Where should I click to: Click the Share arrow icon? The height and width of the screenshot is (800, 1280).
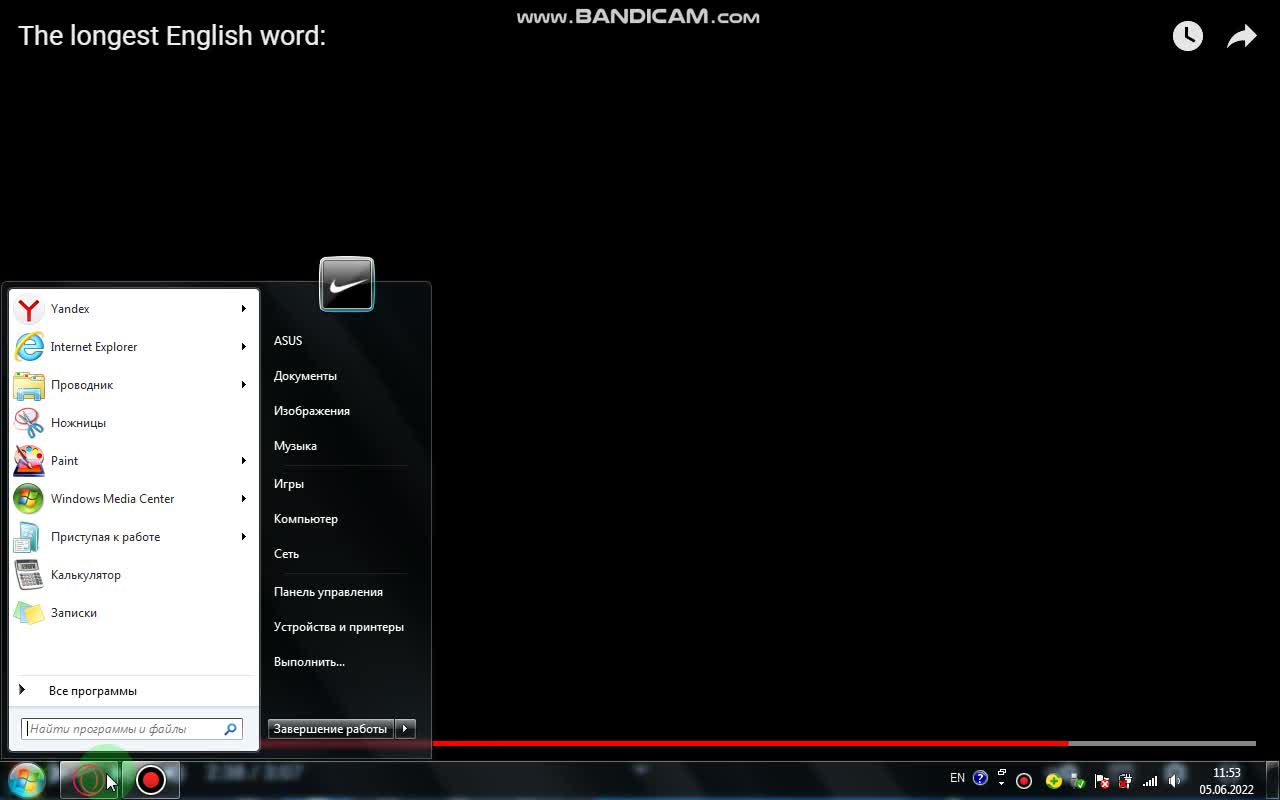1241,37
